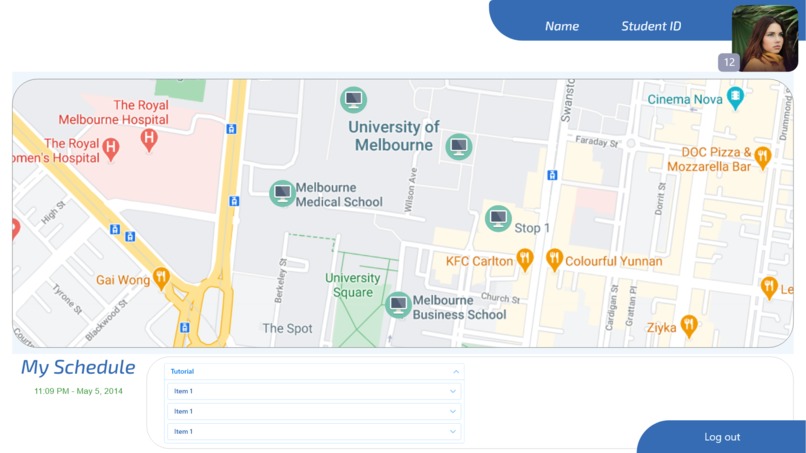Click KFC Carlton restaurant pin
The width and height of the screenshot is (806, 453).
tap(525, 260)
